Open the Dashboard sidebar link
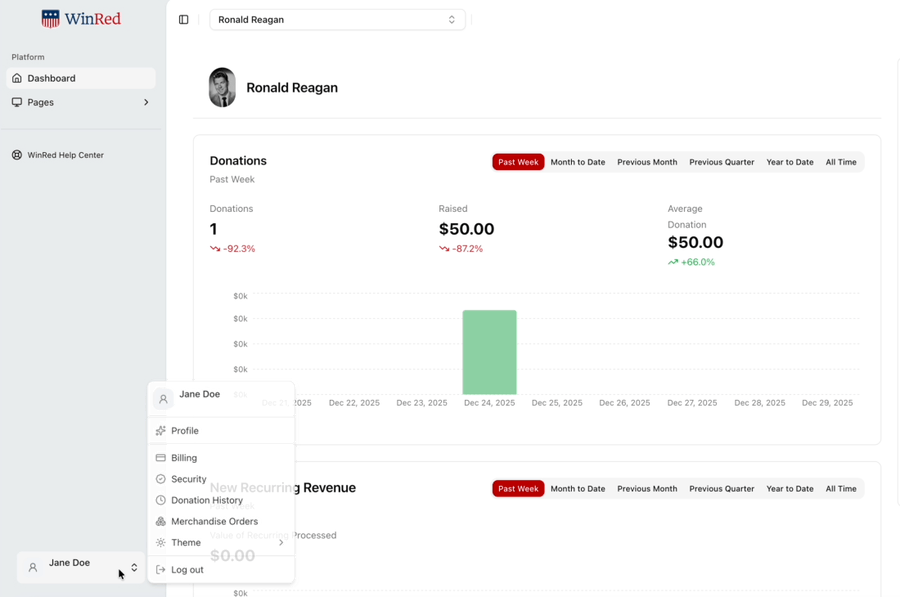900x597 pixels. click(52, 78)
